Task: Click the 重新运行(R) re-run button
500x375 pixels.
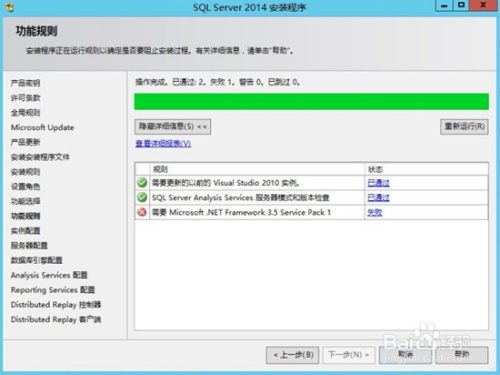Action: click(464, 127)
